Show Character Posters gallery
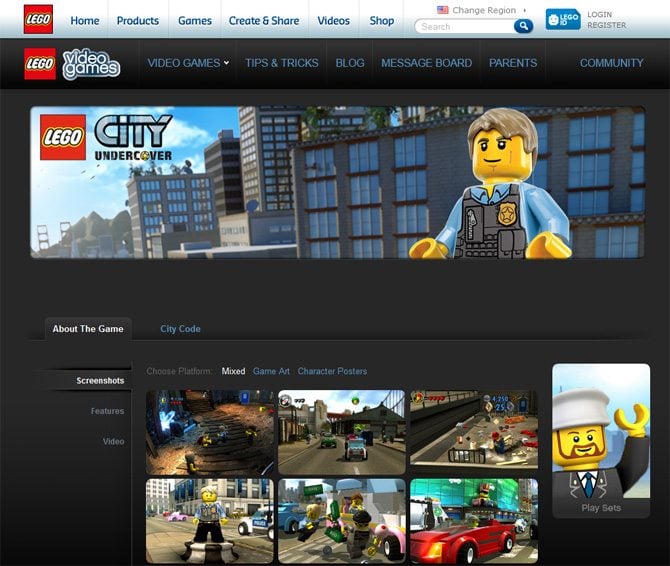This screenshot has height=566, width=670. [332, 371]
